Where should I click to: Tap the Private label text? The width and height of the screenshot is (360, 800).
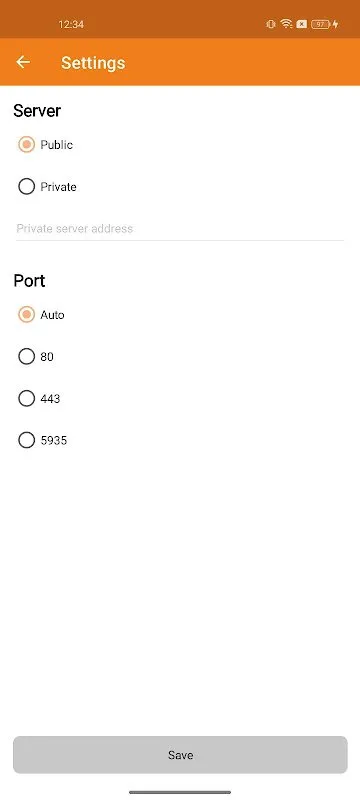pyautogui.click(x=59, y=187)
